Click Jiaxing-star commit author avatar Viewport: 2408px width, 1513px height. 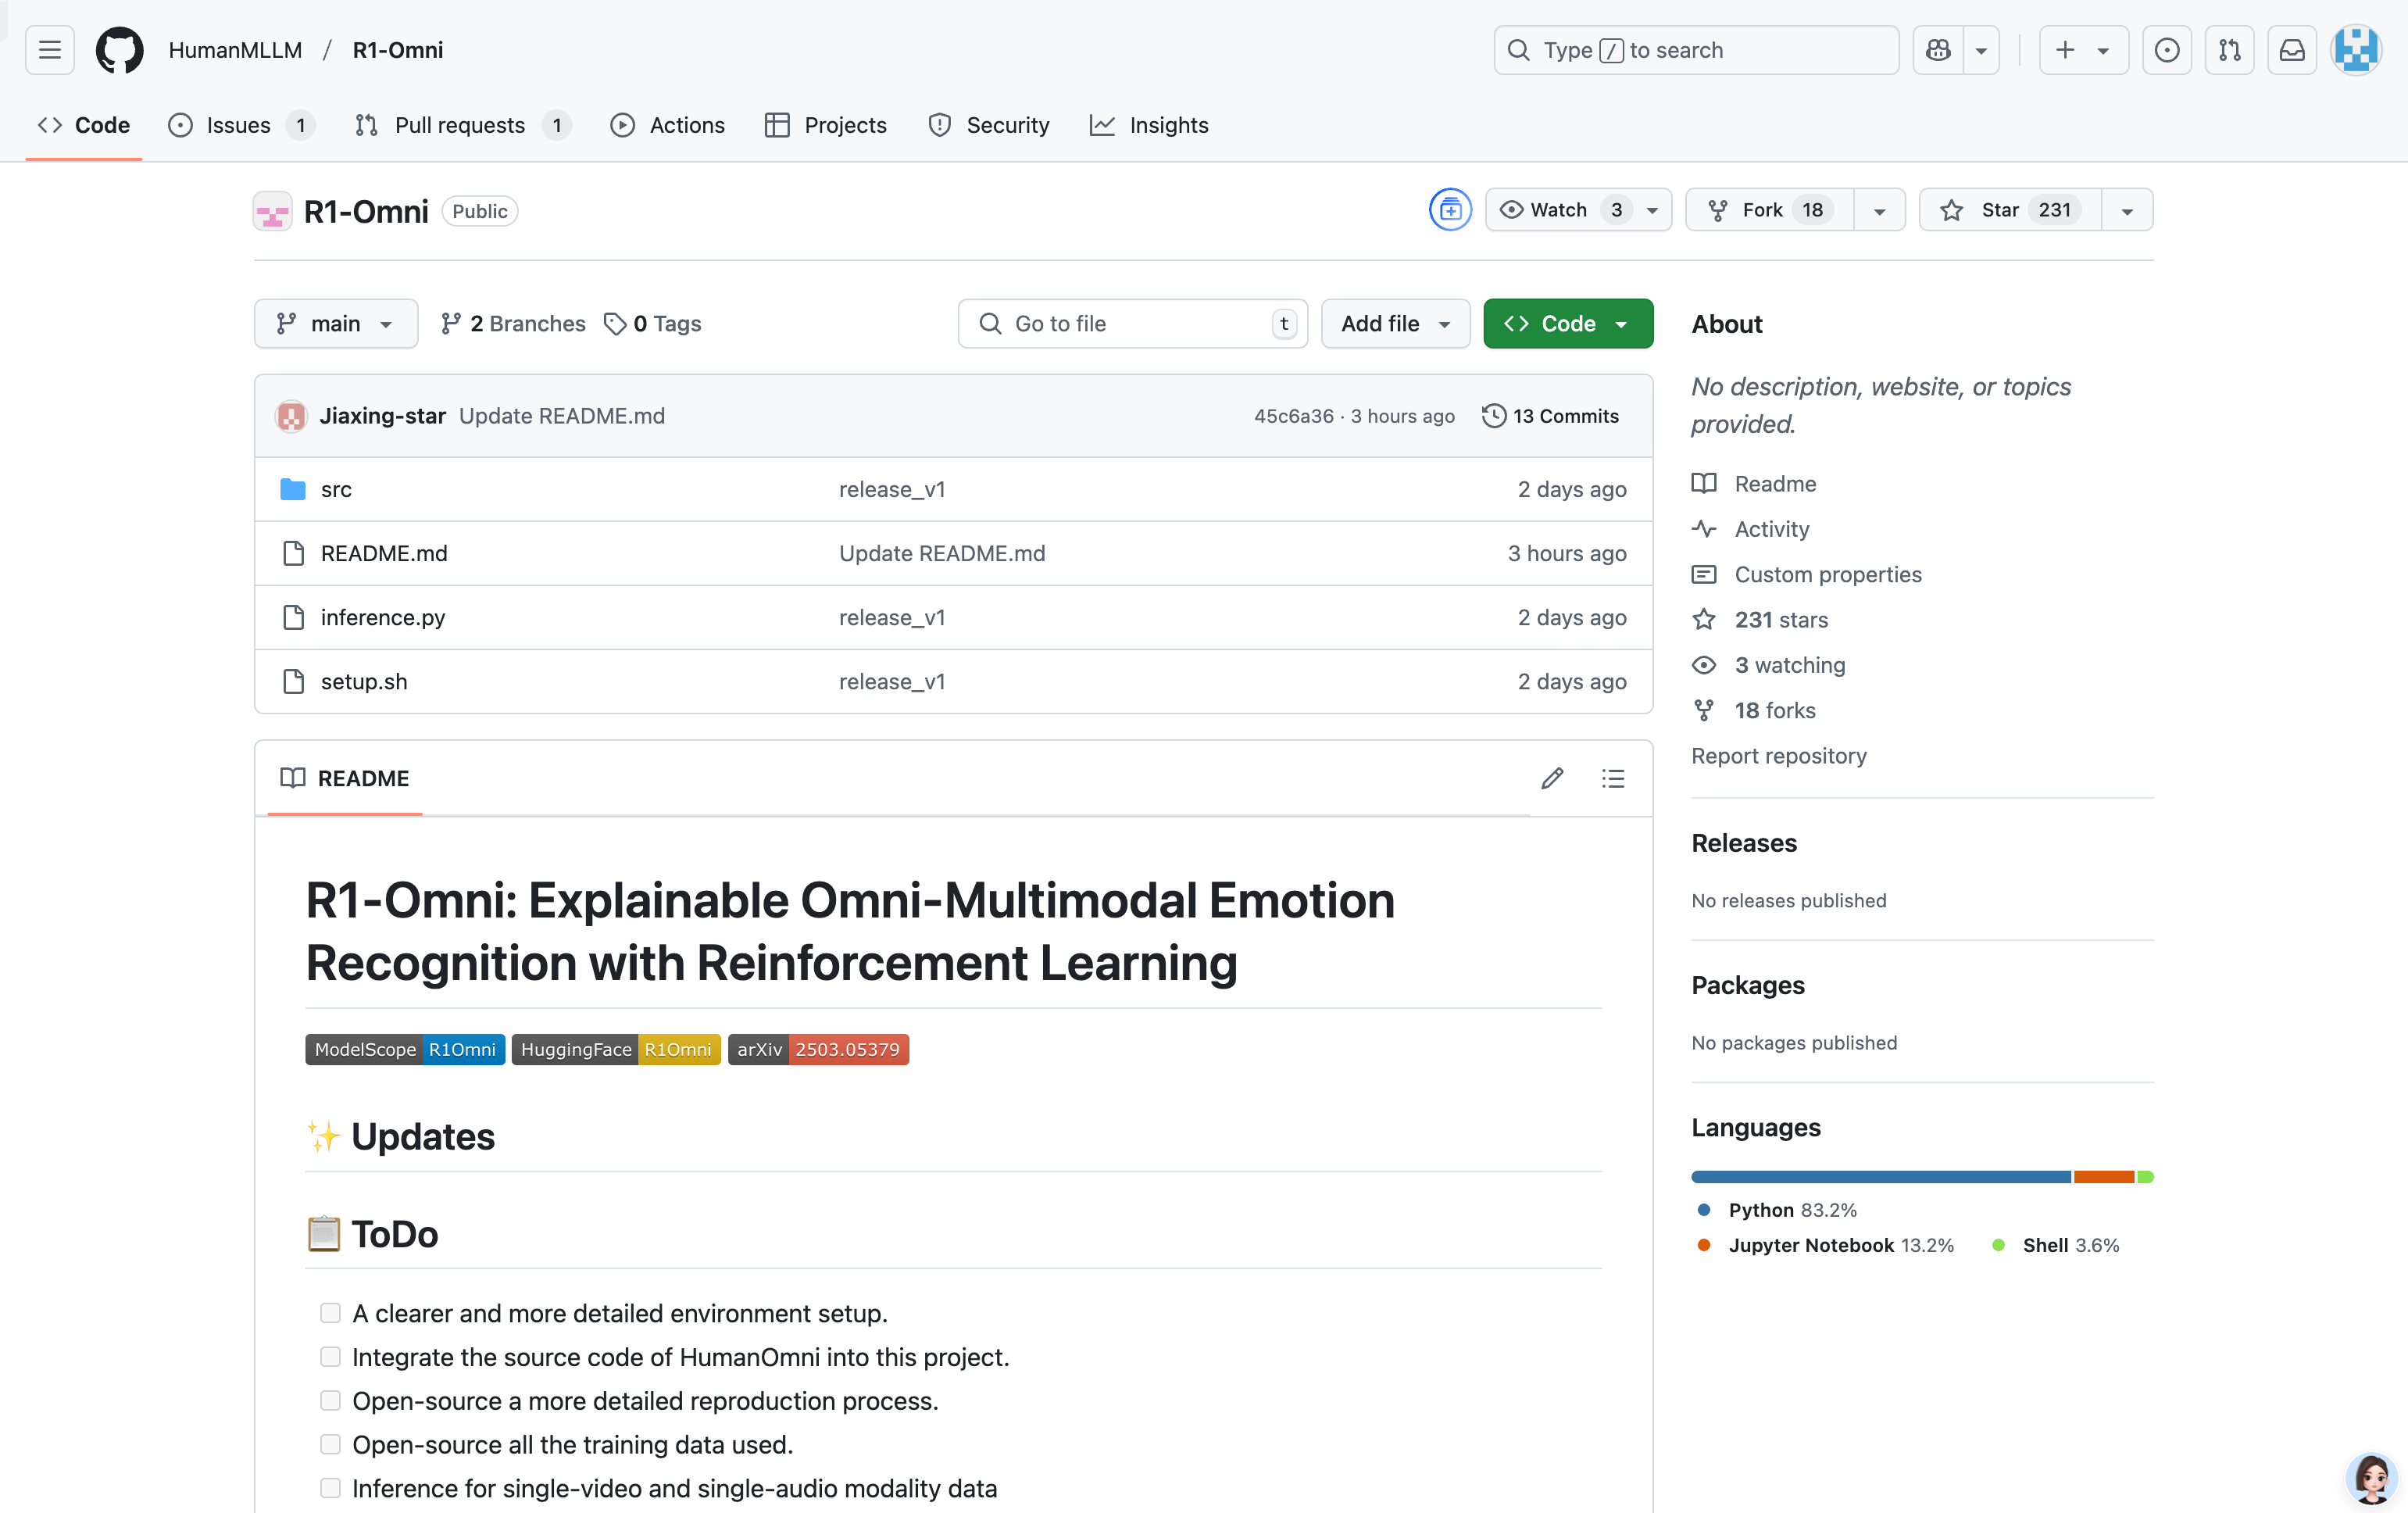pyautogui.click(x=291, y=416)
